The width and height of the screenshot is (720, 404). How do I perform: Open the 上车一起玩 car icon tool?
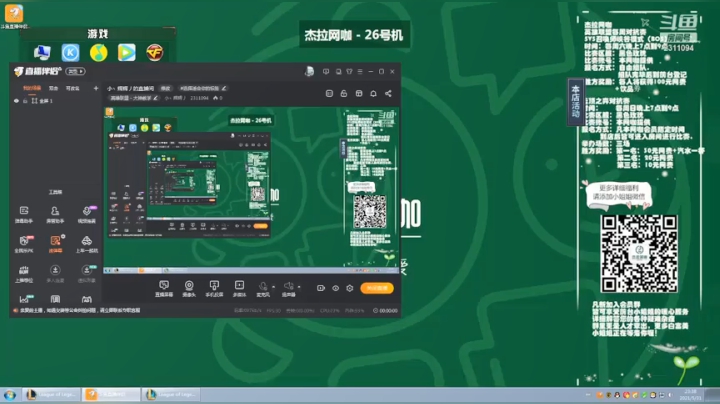tap(86, 244)
